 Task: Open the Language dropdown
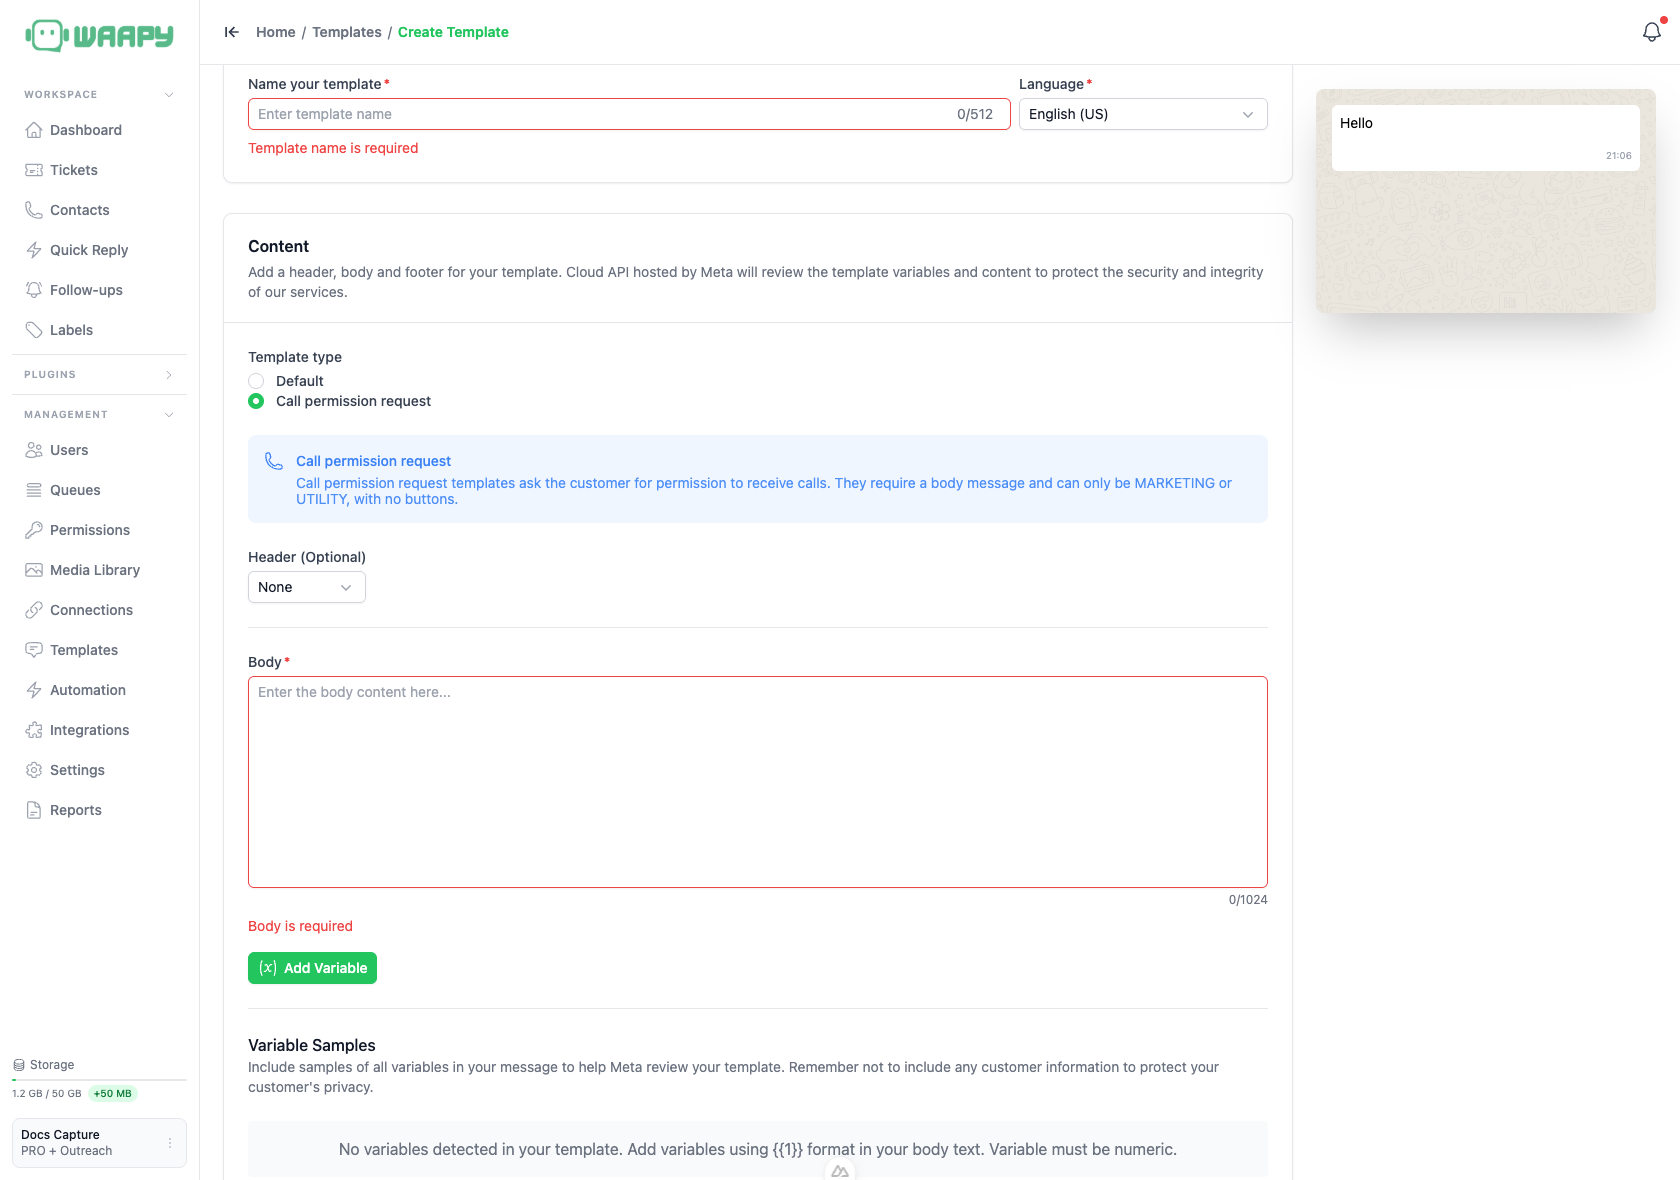click(1143, 114)
